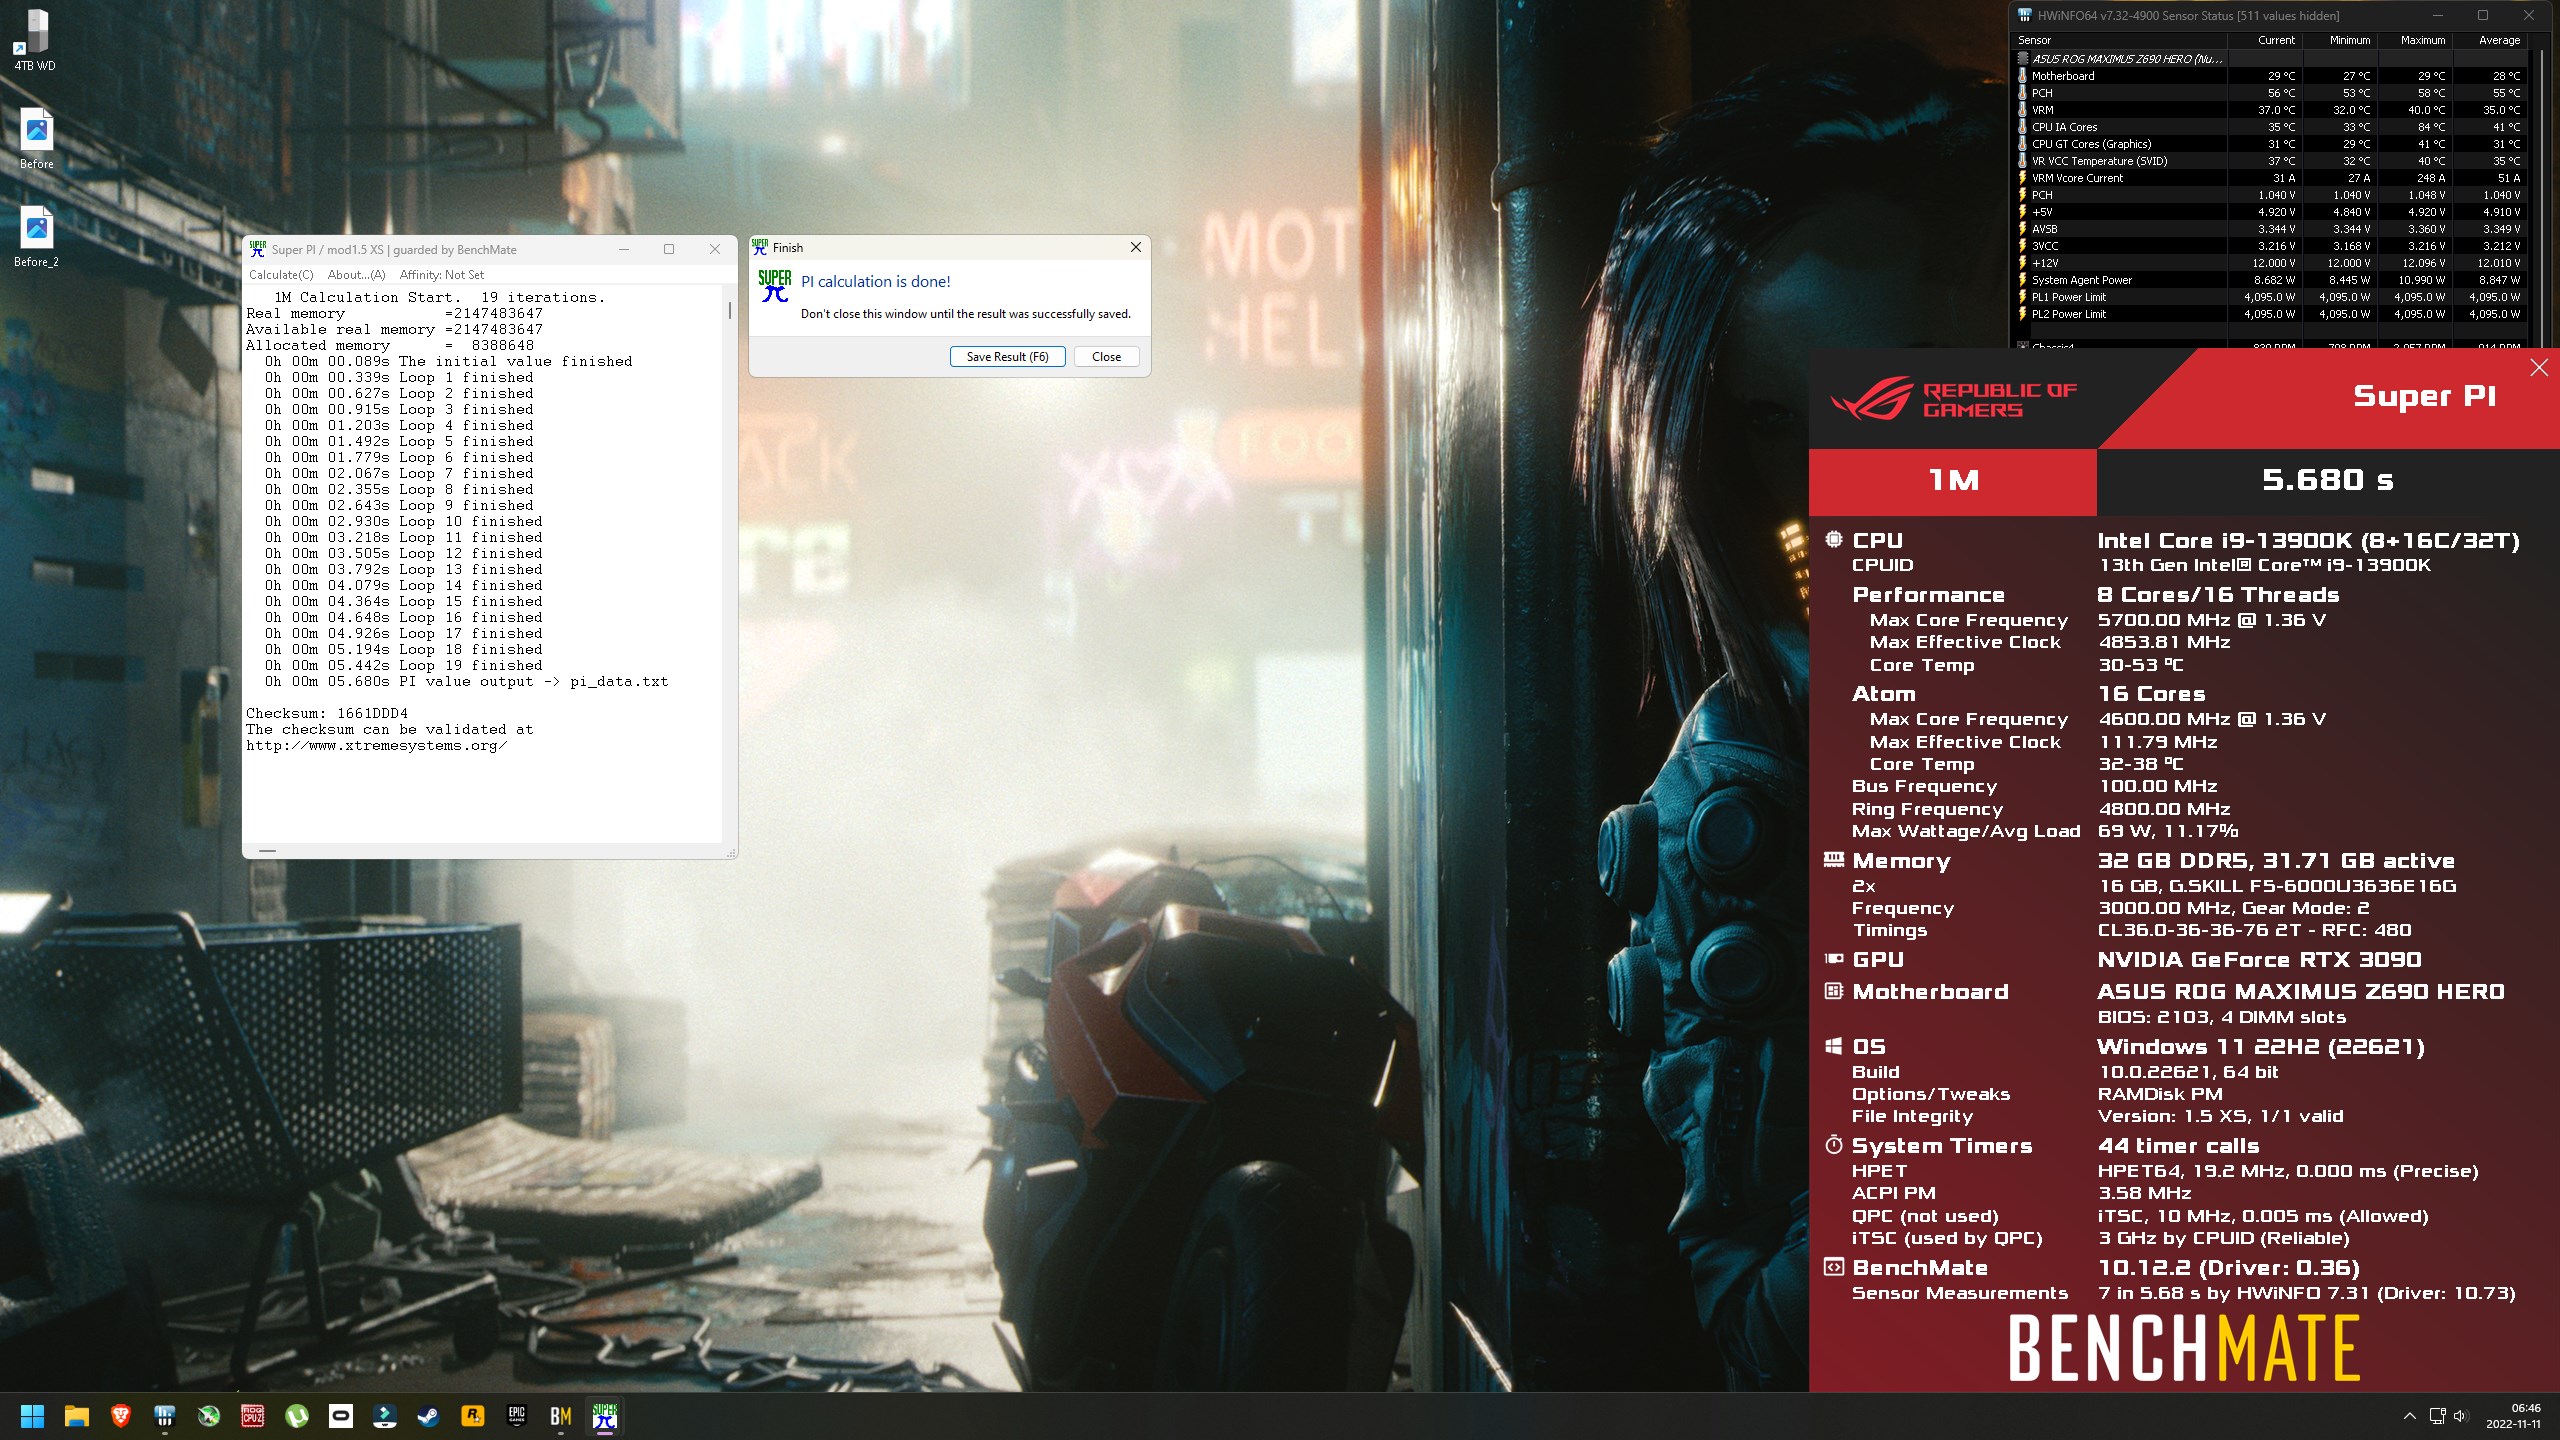Click the Minimum column header in HWiNFO
The image size is (2560, 1440).
2339,40
